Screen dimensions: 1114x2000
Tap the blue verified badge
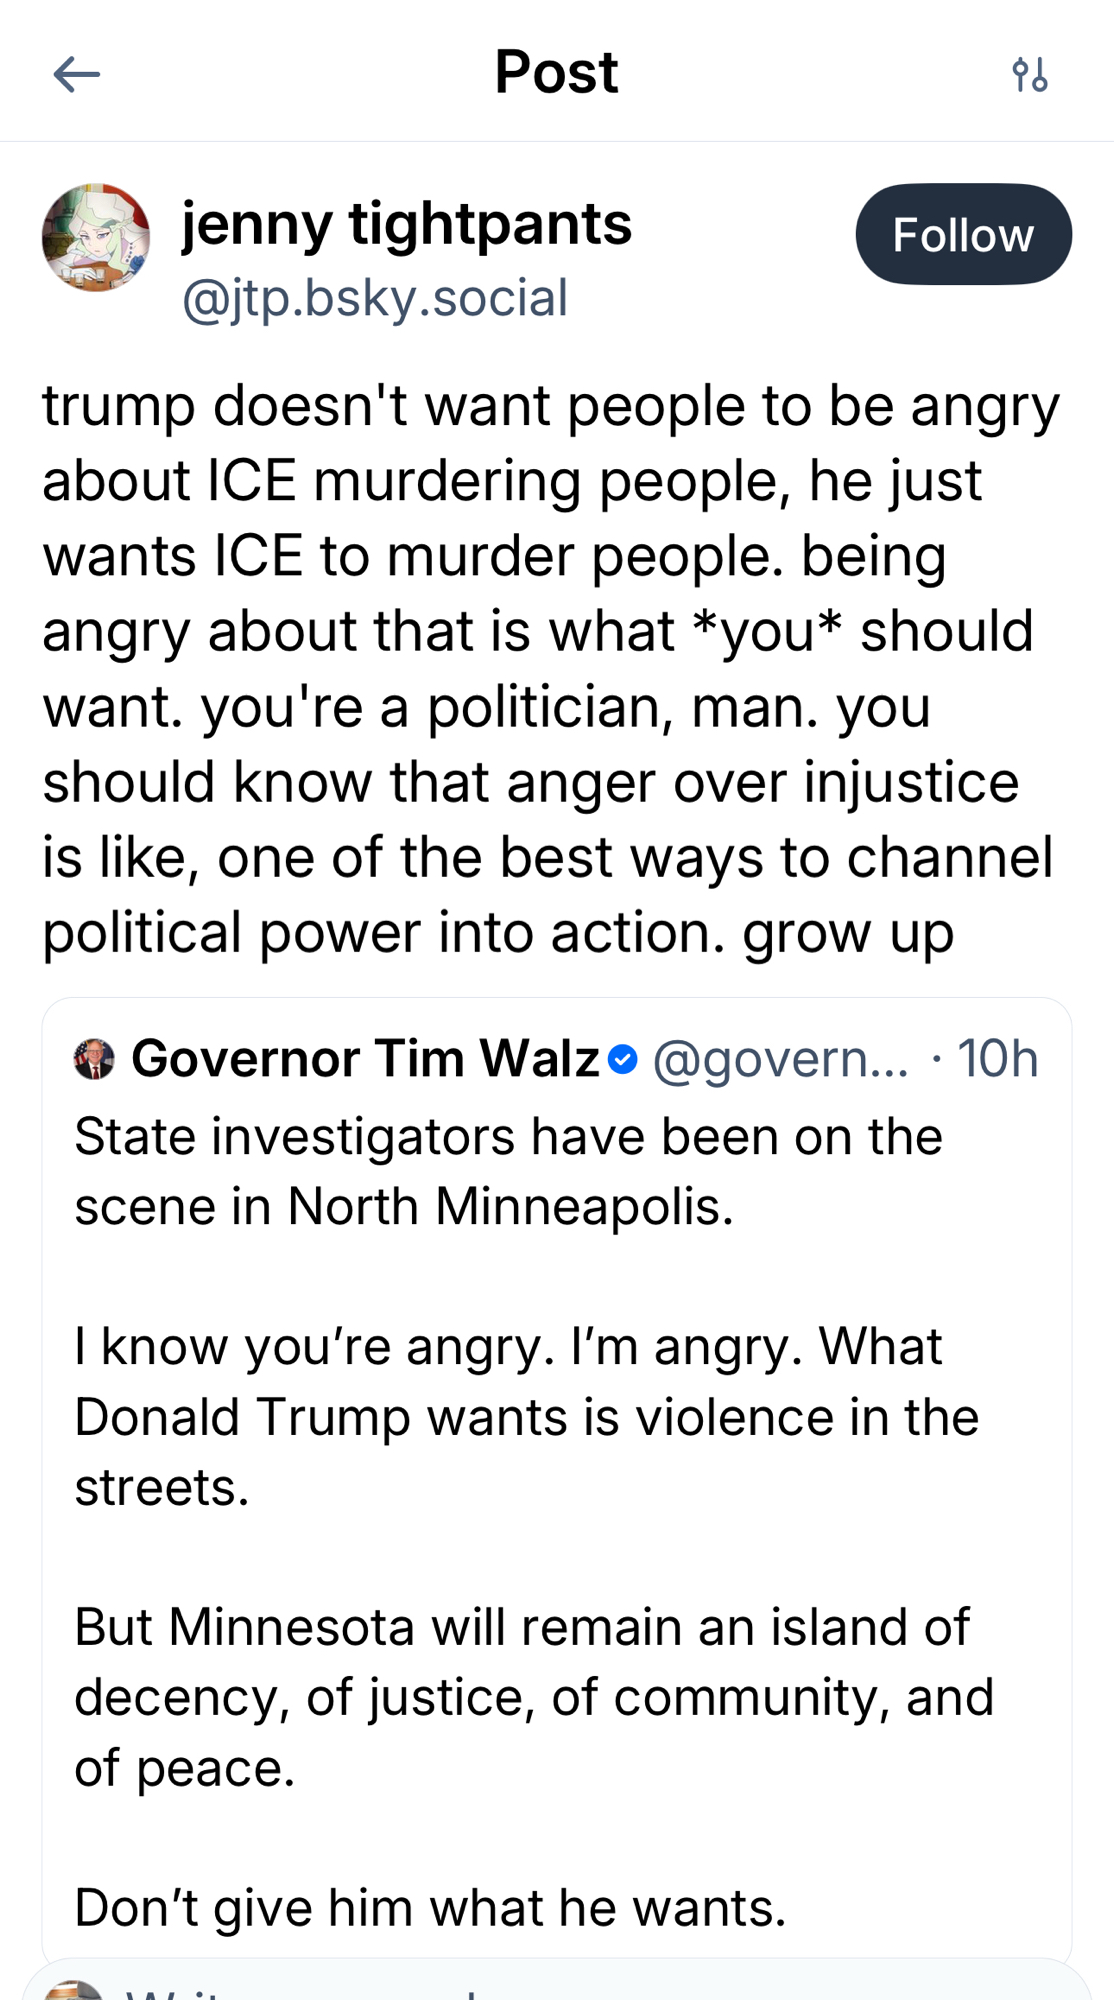click(x=622, y=1059)
